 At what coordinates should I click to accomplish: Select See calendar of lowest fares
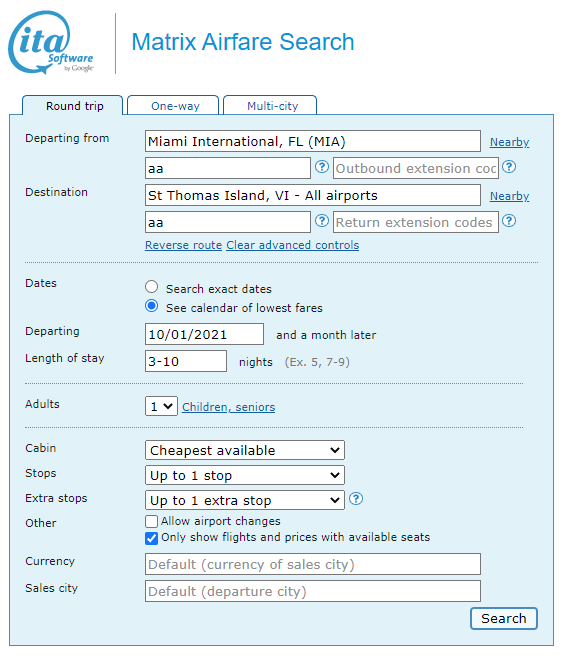pos(152,306)
